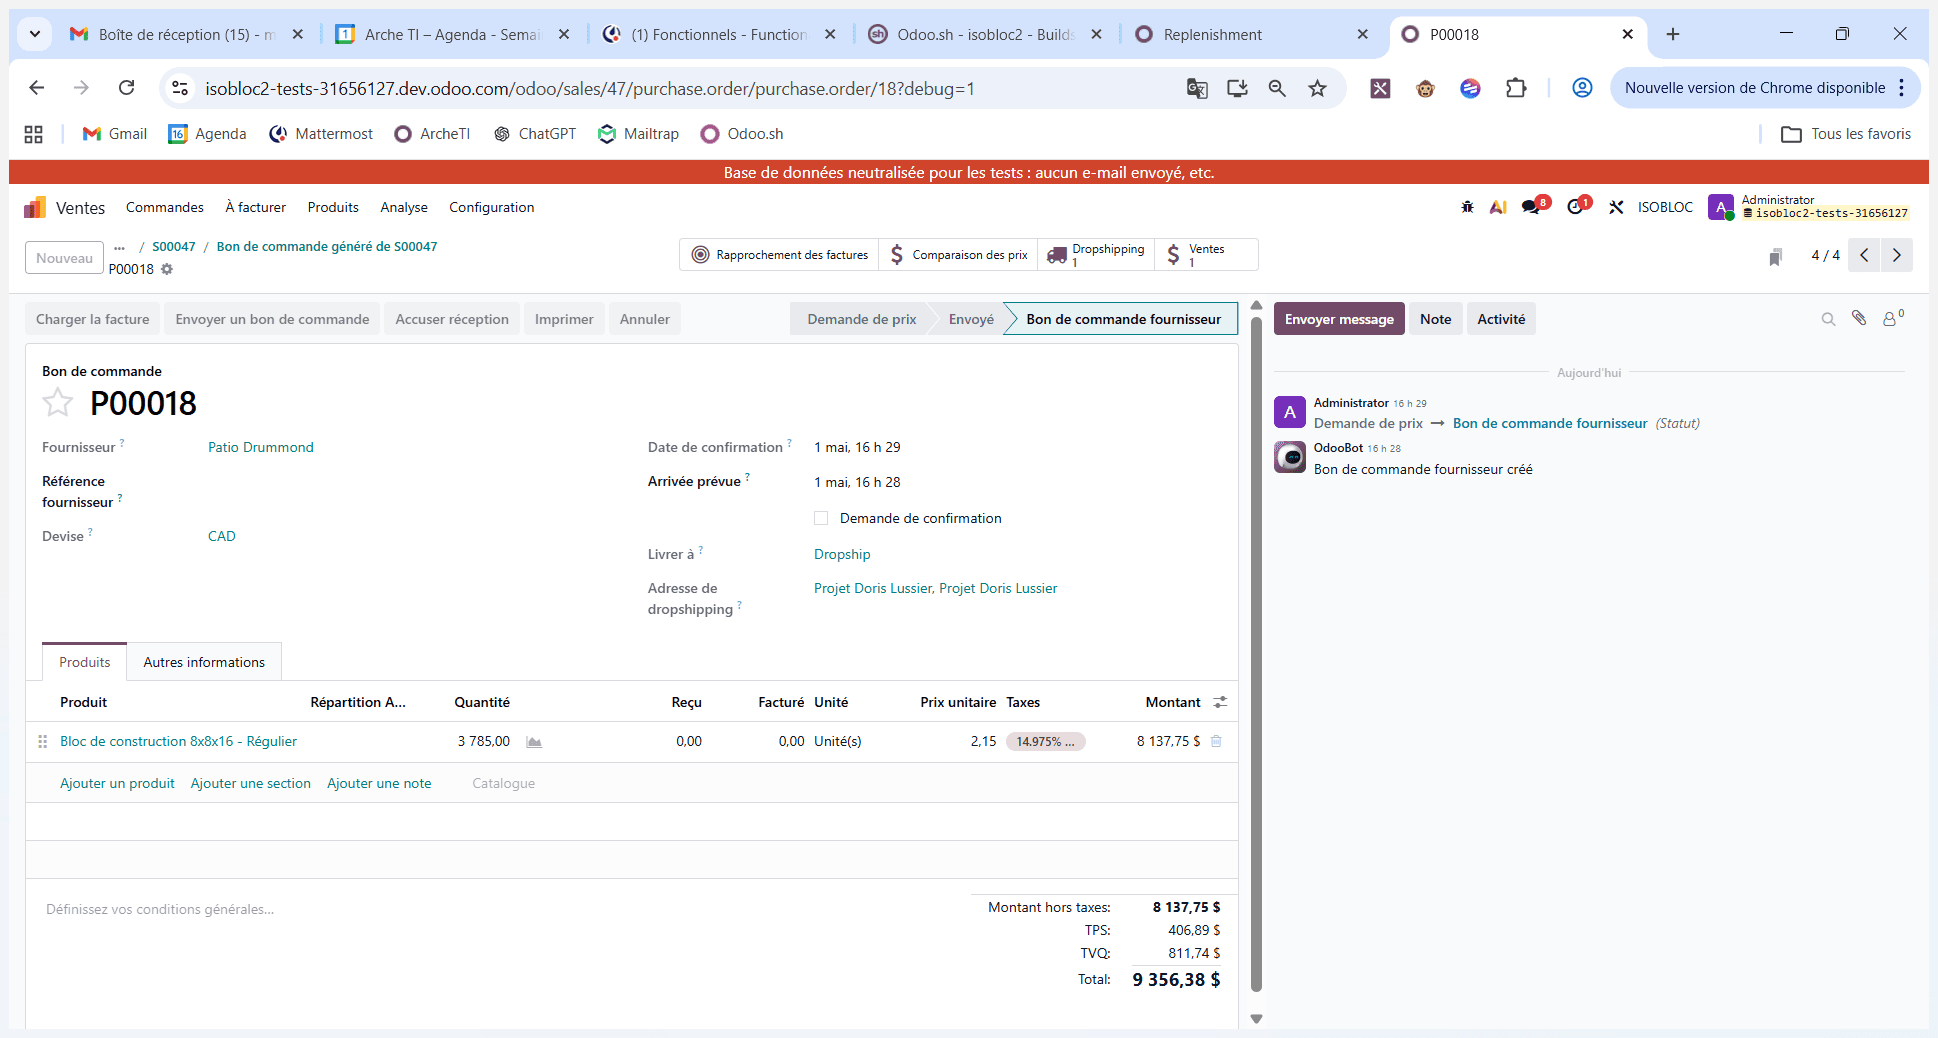Viewport: 1938px width, 1038px height.
Task: Open the wrench tools icon beside ISOBLOC
Action: (x=1616, y=207)
